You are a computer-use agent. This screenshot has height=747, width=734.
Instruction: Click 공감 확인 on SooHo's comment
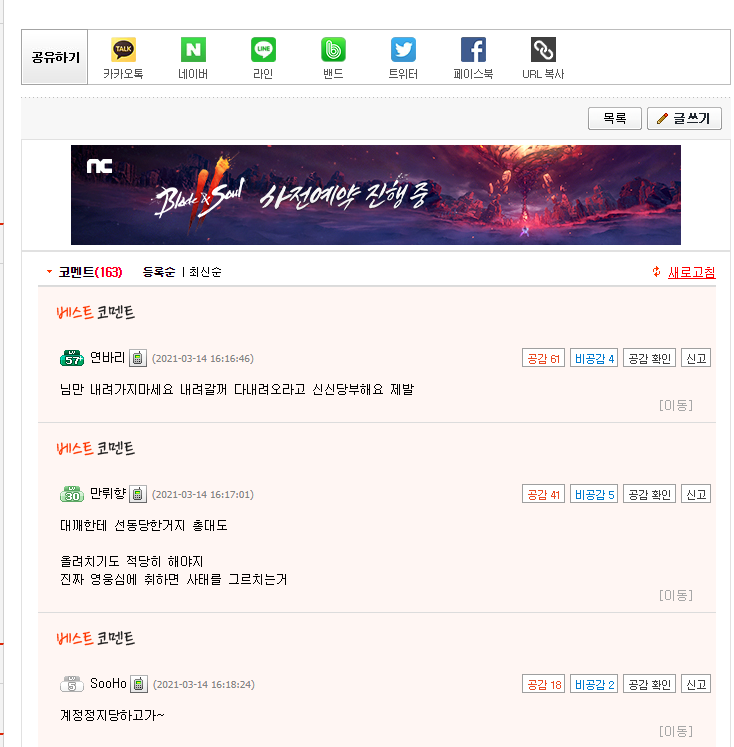pos(649,685)
